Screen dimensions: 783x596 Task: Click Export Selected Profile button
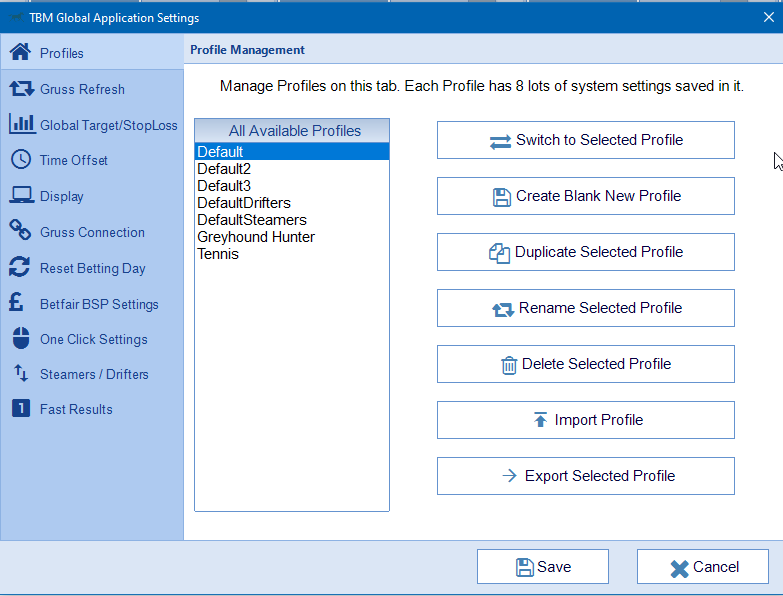coord(586,476)
